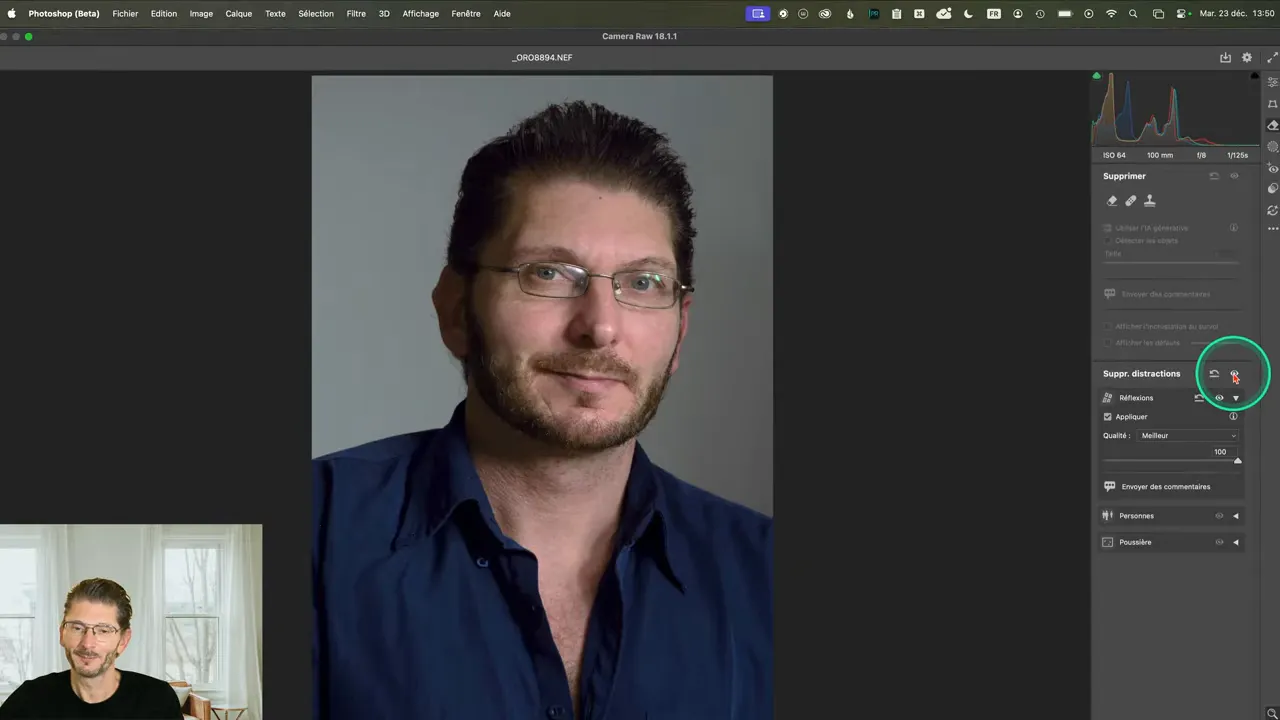Select the Clone stamp tool
This screenshot has height=720, width=1280.
(x=1149, y=200)
